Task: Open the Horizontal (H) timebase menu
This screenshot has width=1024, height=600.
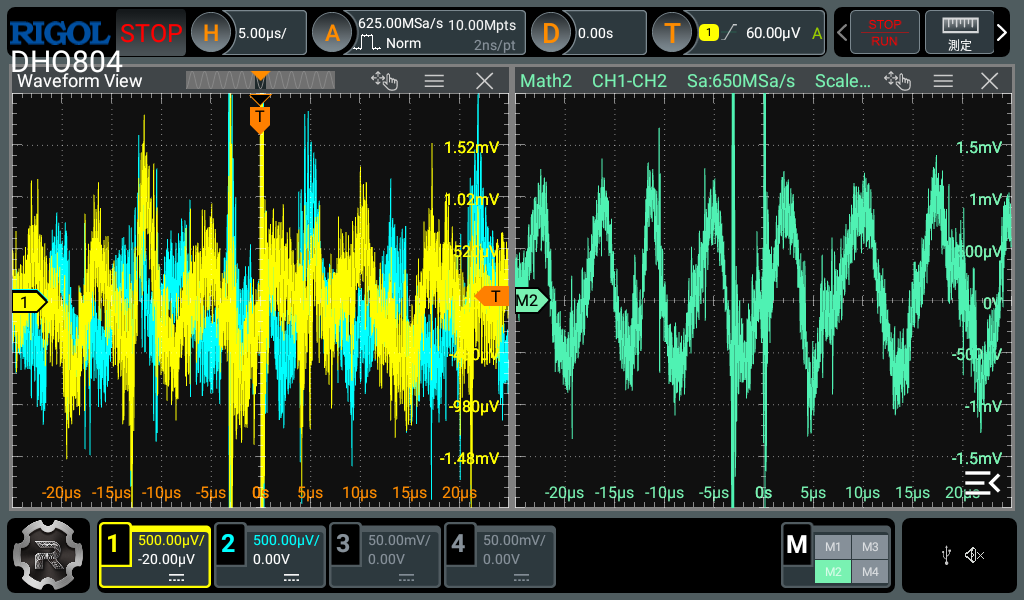Action: coord(210,33)
